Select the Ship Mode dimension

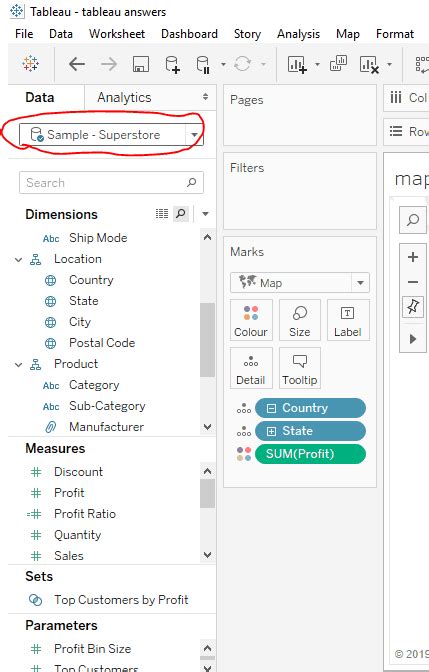click(x=98, y=238)
